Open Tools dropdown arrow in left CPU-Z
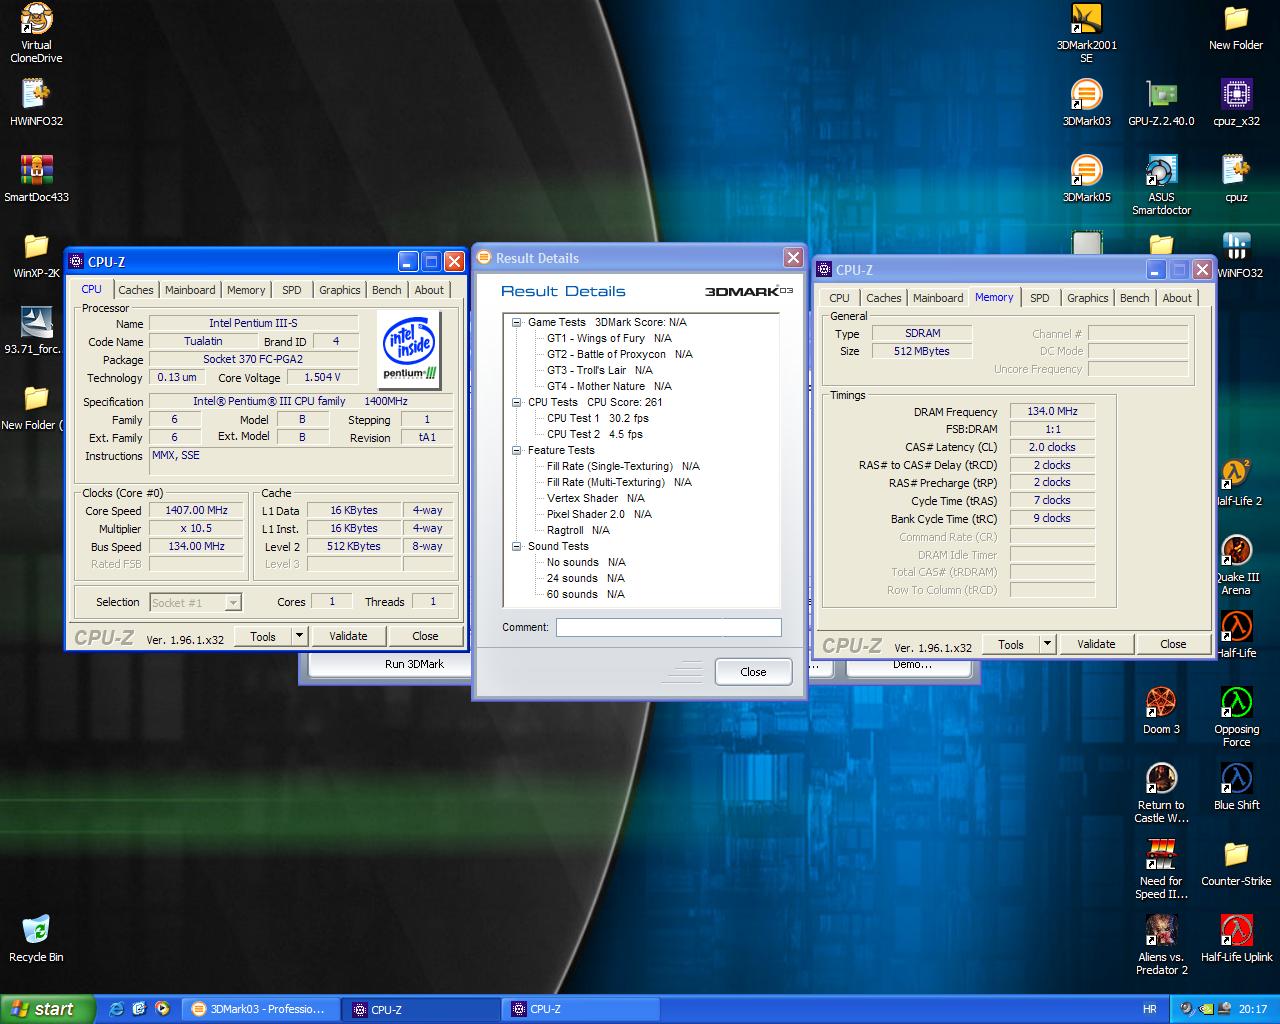 click(298, 636)
